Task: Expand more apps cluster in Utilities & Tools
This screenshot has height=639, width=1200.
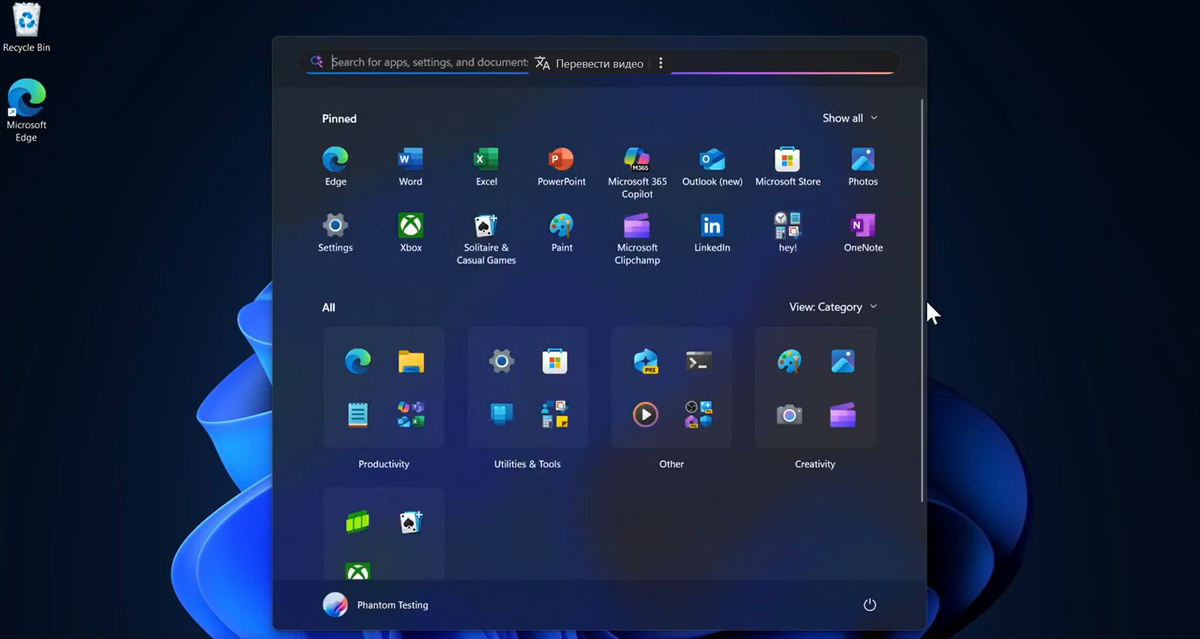Action: 555,414
